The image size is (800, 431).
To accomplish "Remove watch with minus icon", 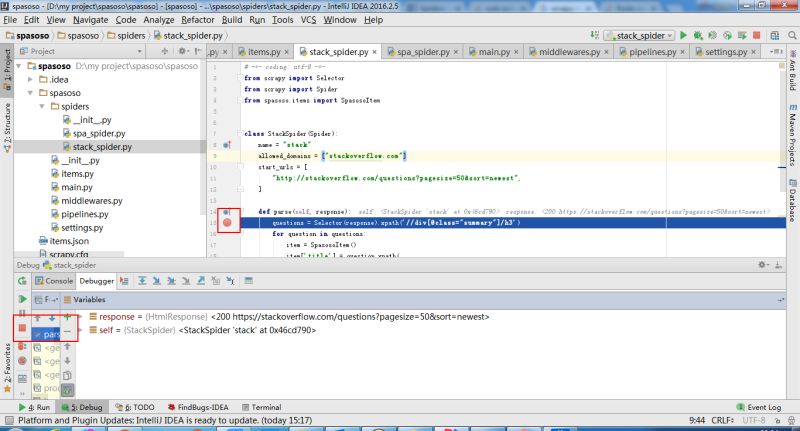I will click(67, 332).
